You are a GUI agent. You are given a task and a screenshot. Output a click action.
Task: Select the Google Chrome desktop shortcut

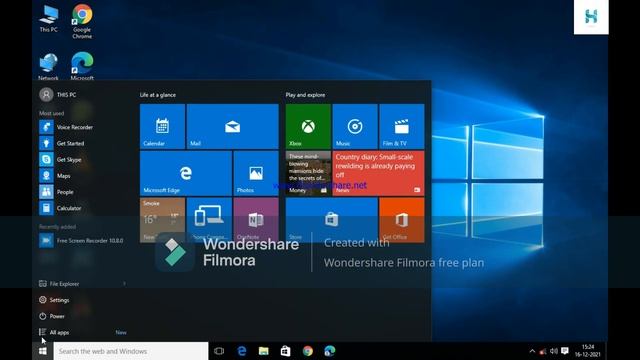click(82, 21)
